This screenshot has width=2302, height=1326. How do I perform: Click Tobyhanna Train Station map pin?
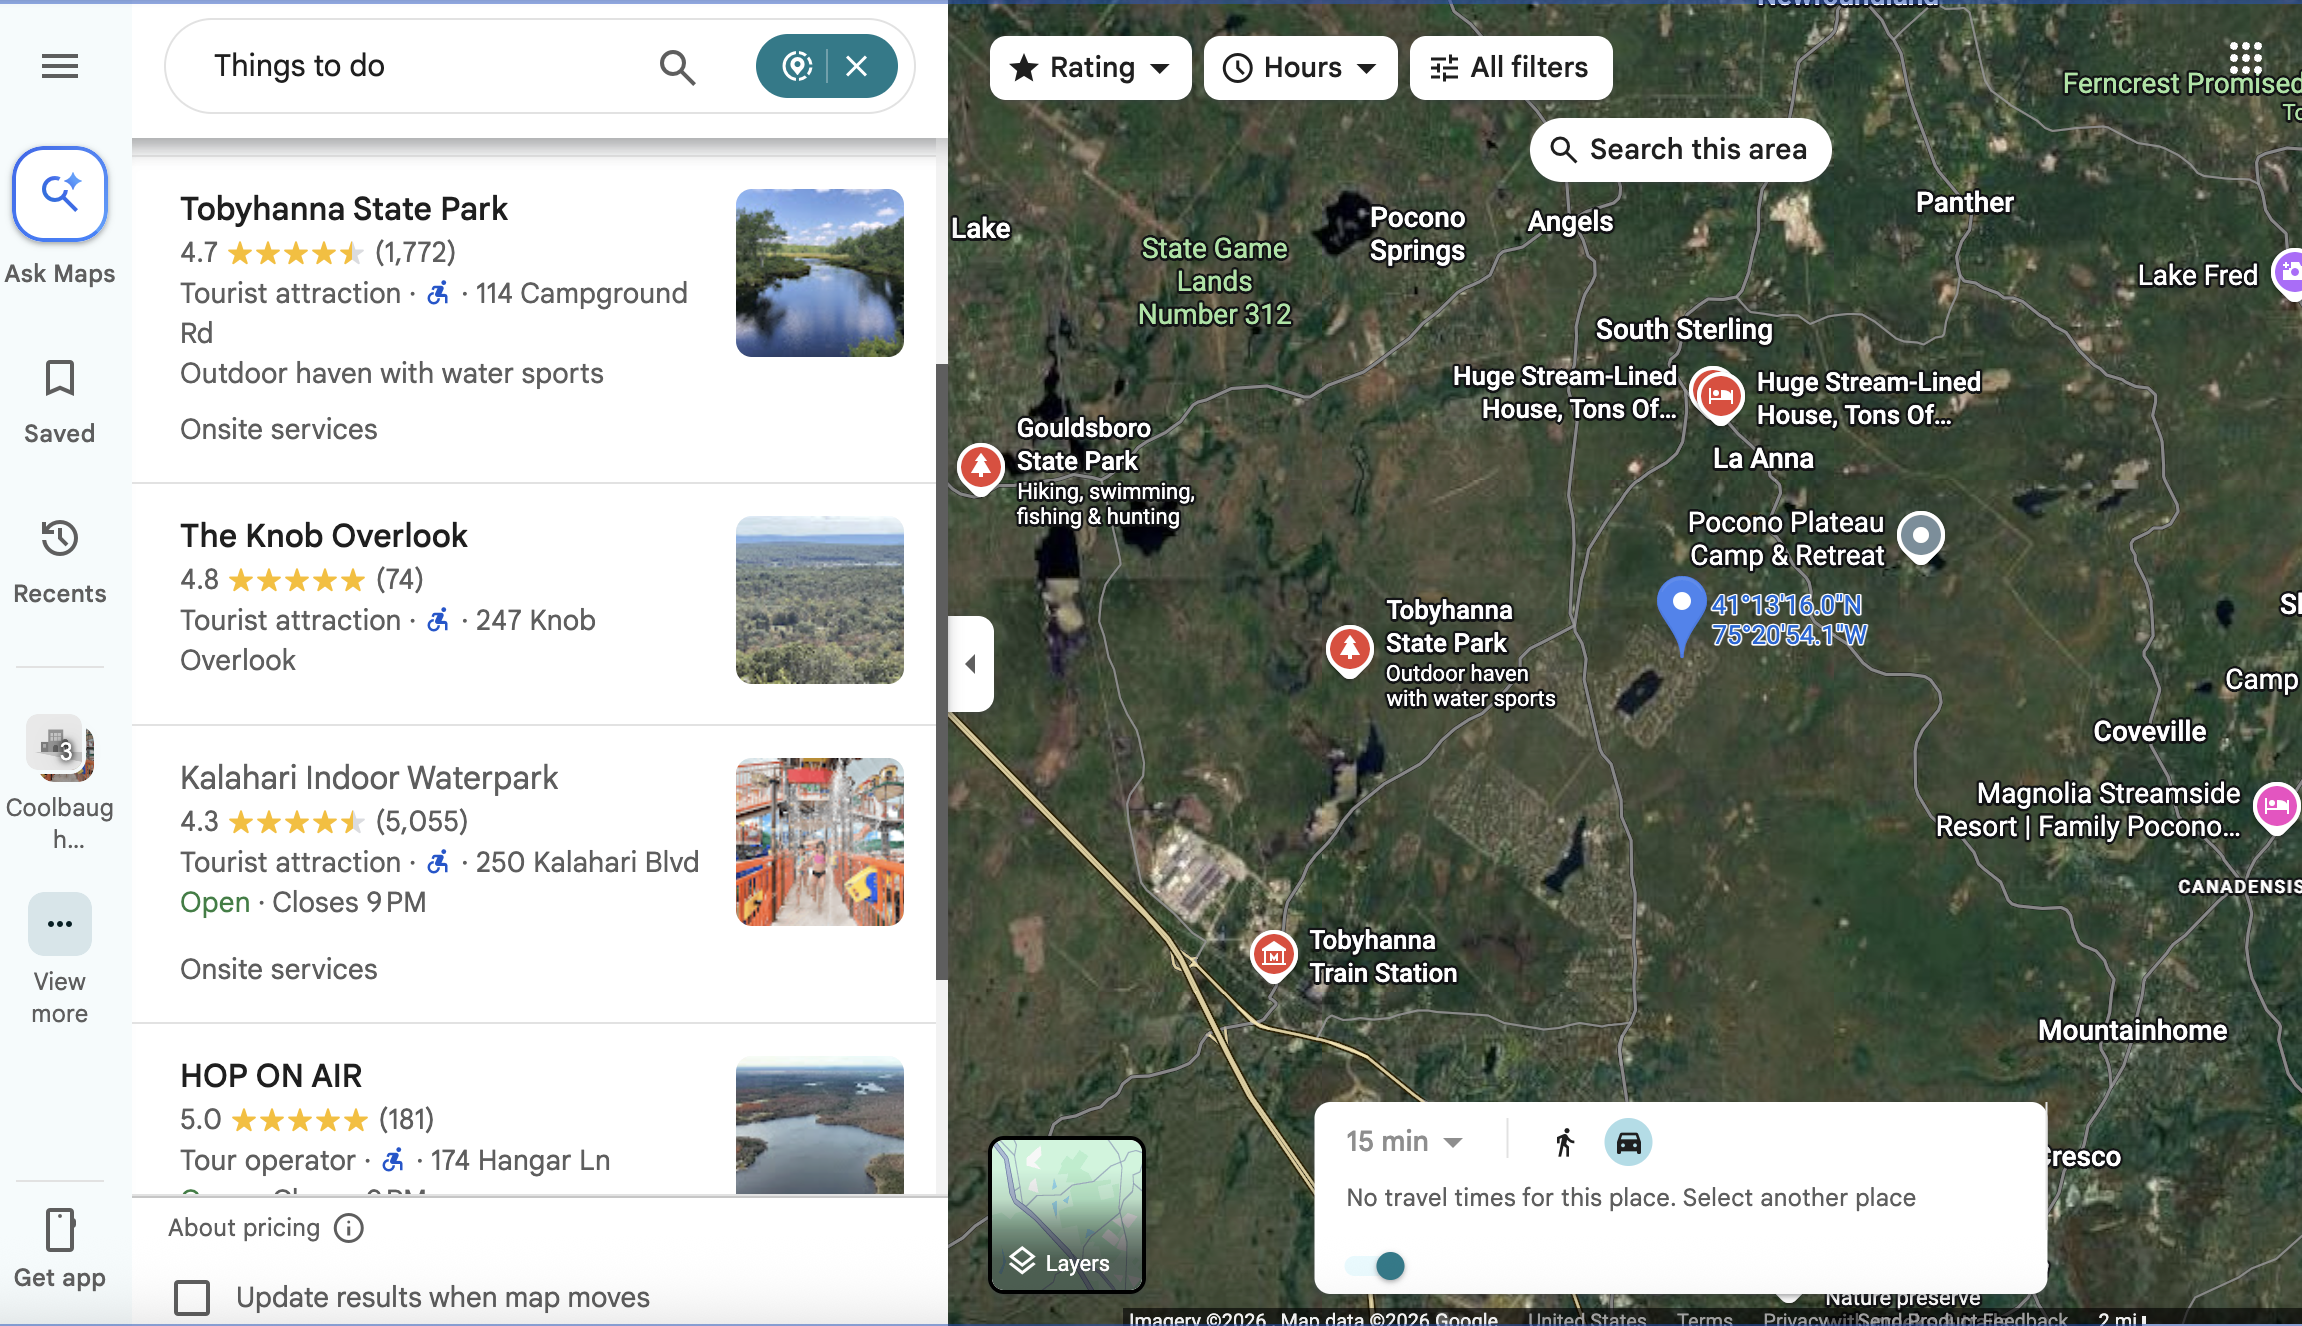[1274, 956]
